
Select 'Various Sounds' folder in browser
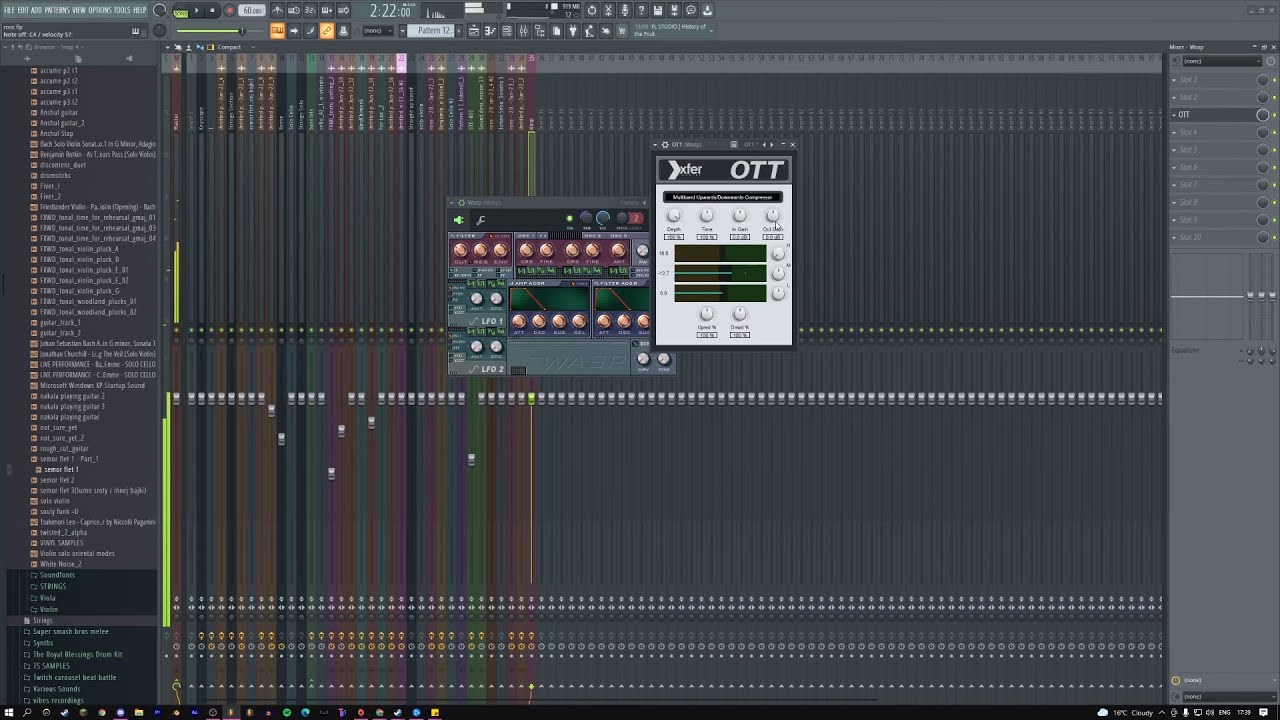click(56, 688)
